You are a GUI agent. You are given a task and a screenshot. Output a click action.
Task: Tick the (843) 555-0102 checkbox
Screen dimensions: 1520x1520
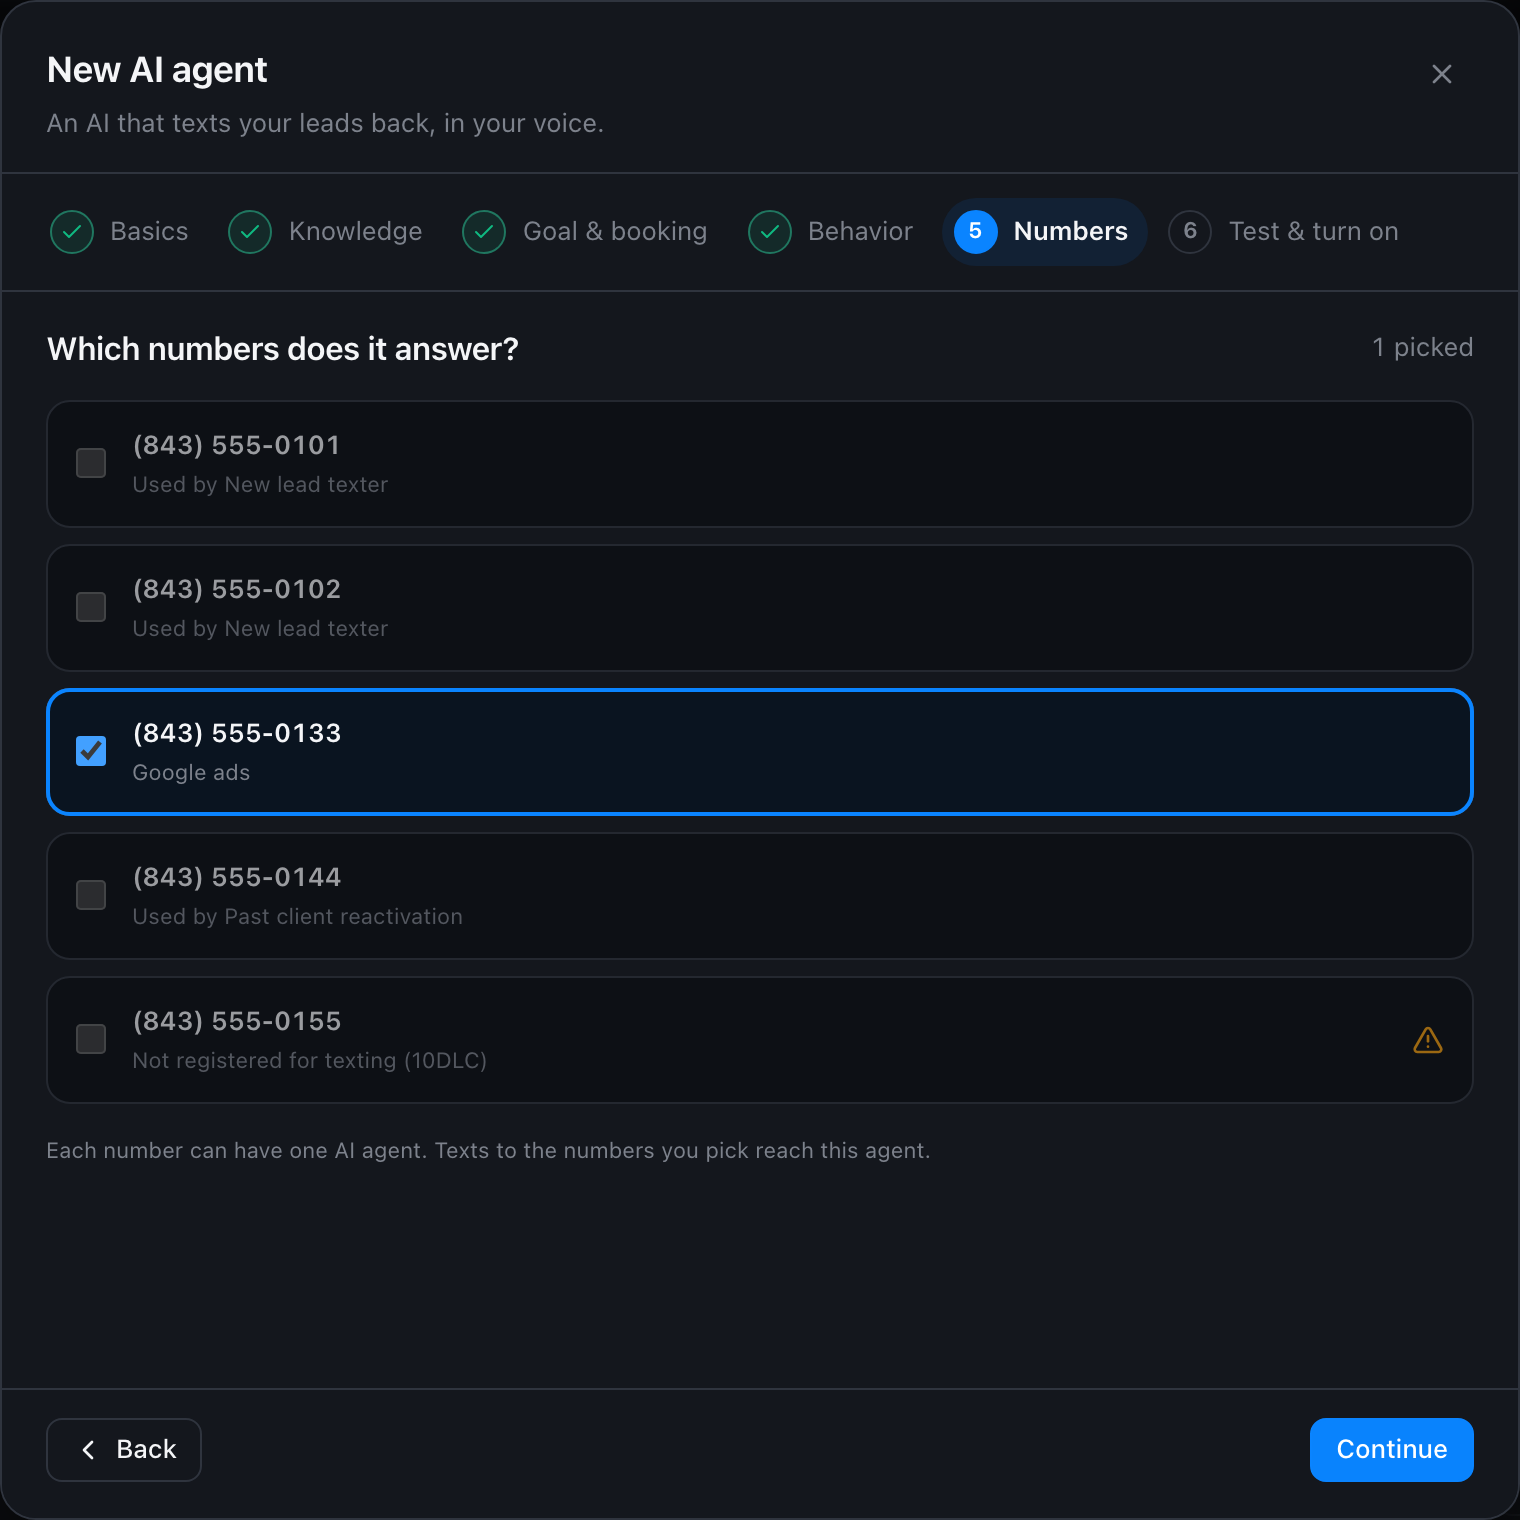tap(91, 607)
